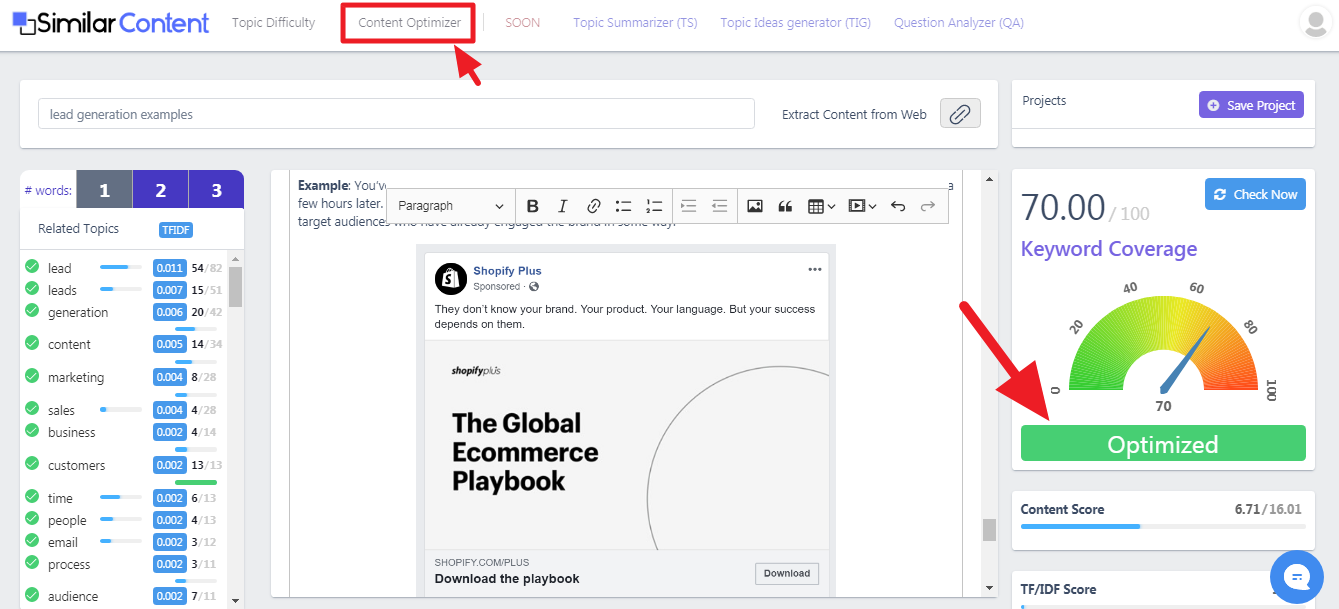Toggle bold formatting in editor toolbar
Screen dimensions: 1339x609
point(532,206)
